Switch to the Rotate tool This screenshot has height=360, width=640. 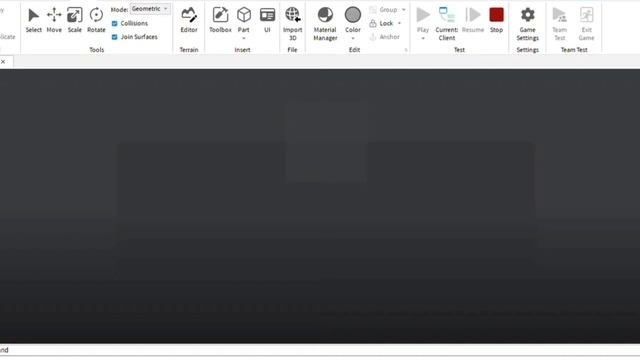click(96, 20)
